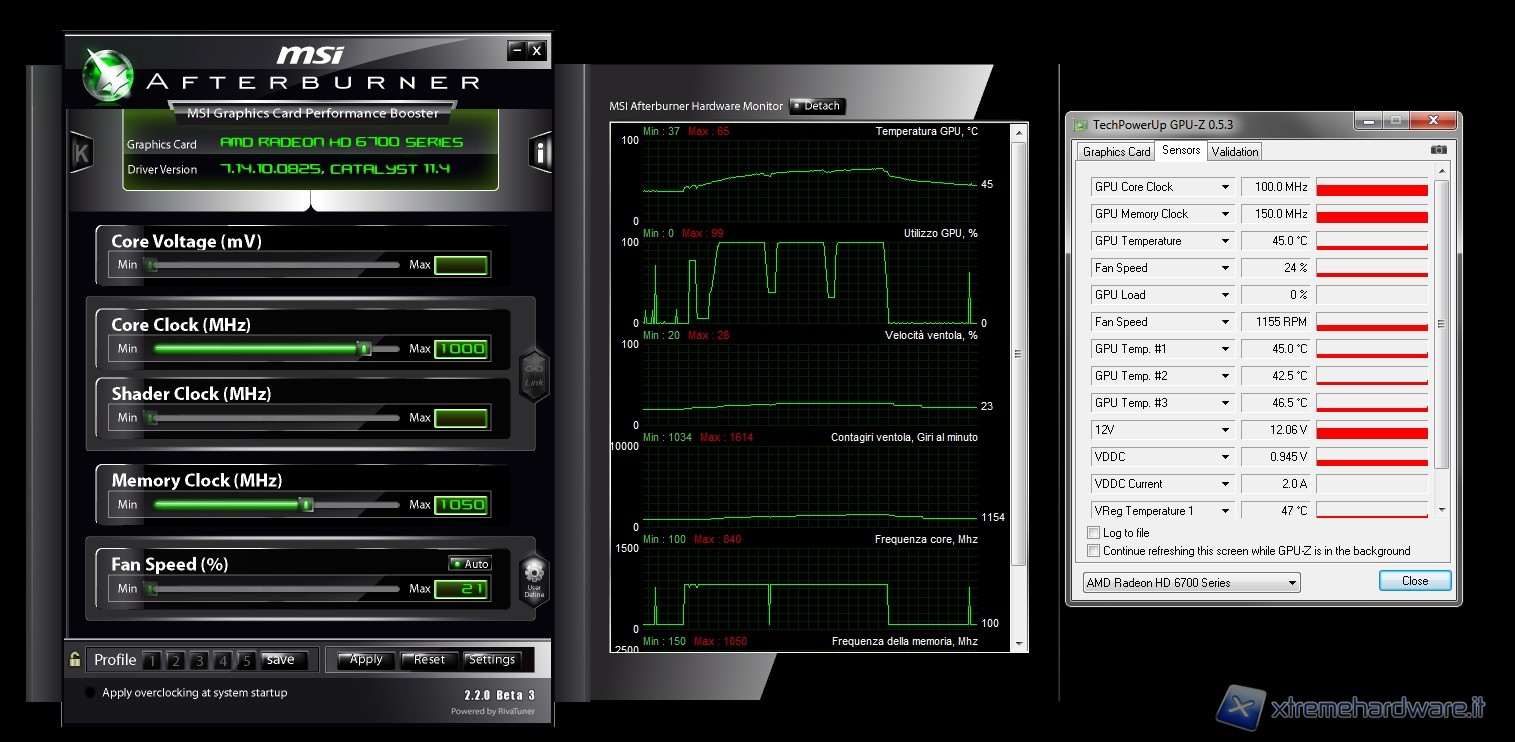The height and width of the screenshot is (742, 1515).
Task: Click the Core Clock value field 1000
Action: pyautogui.click(x=461, y=349)
